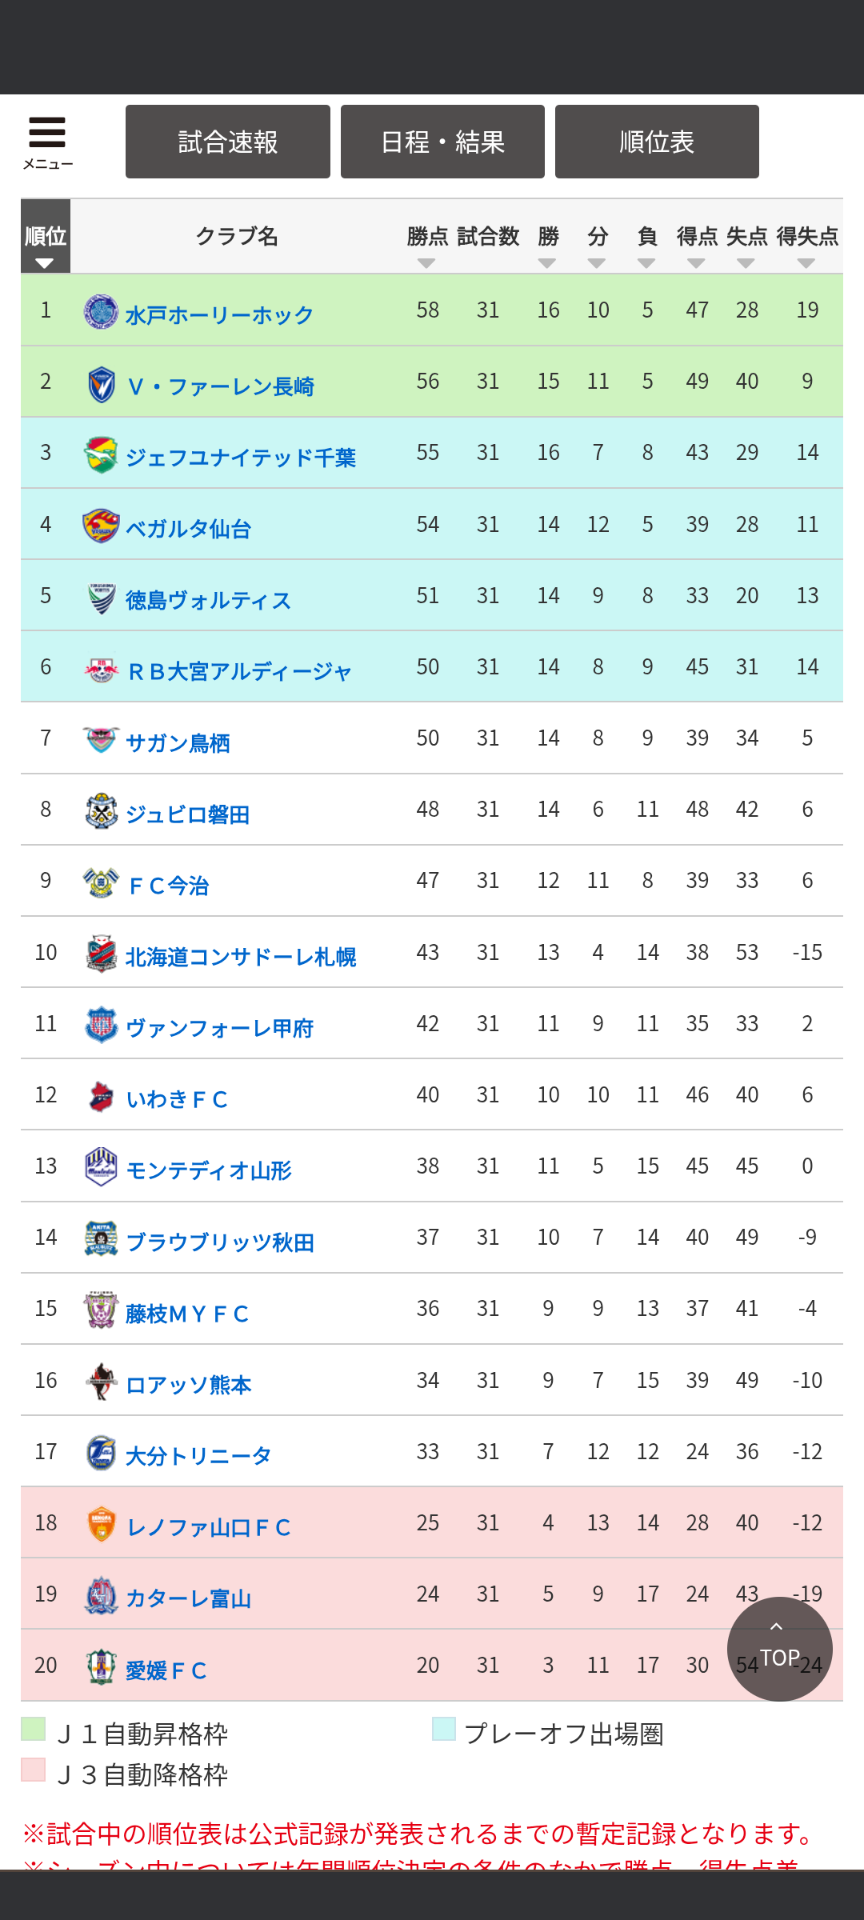Open the 順位表 standings tab
The image size is (864, 1920).
[x=657, y=142]
